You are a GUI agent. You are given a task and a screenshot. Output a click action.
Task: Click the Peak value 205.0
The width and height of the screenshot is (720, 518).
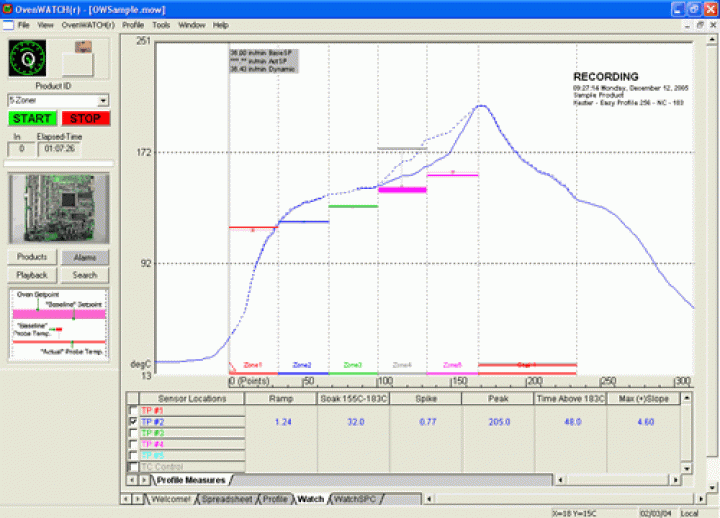pos(499,422)
